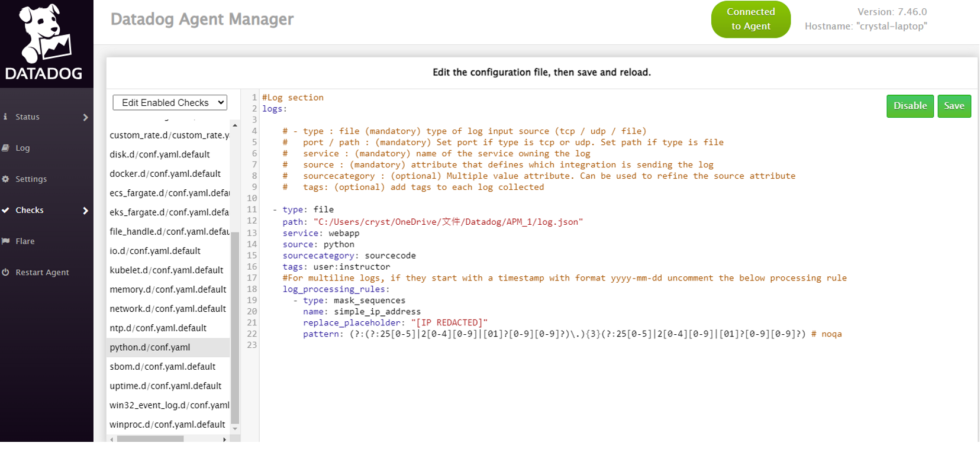Click the empty line 23 in editor

(500, 344)
